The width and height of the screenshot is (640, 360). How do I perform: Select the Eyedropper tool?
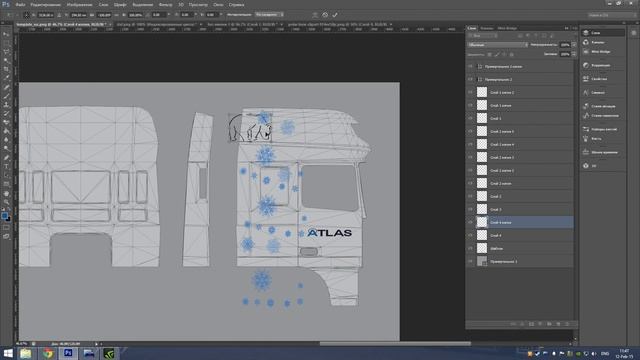6,78
